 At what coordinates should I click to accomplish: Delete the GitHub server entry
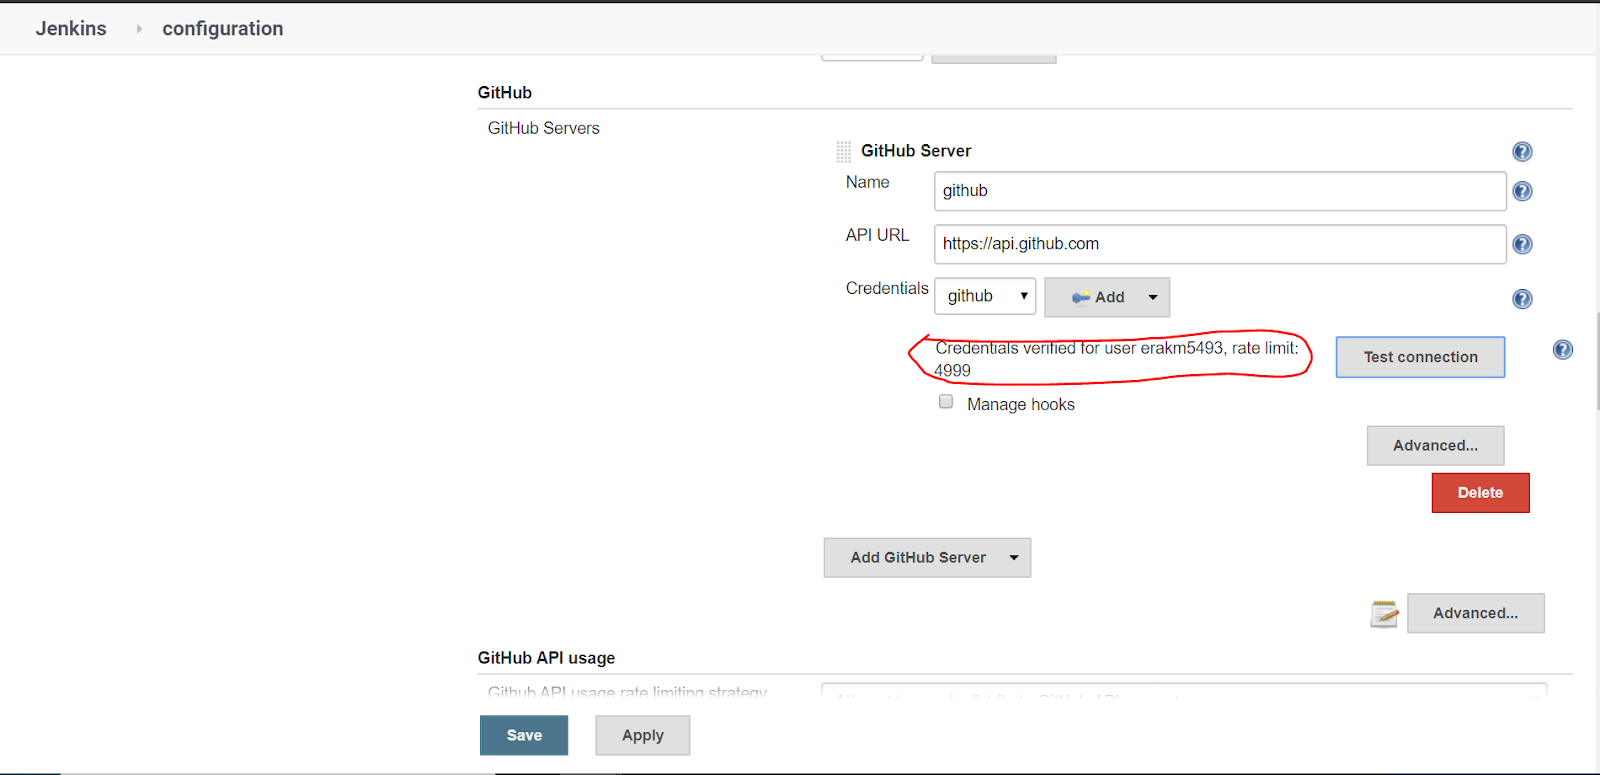click(x=1480, y=493)
